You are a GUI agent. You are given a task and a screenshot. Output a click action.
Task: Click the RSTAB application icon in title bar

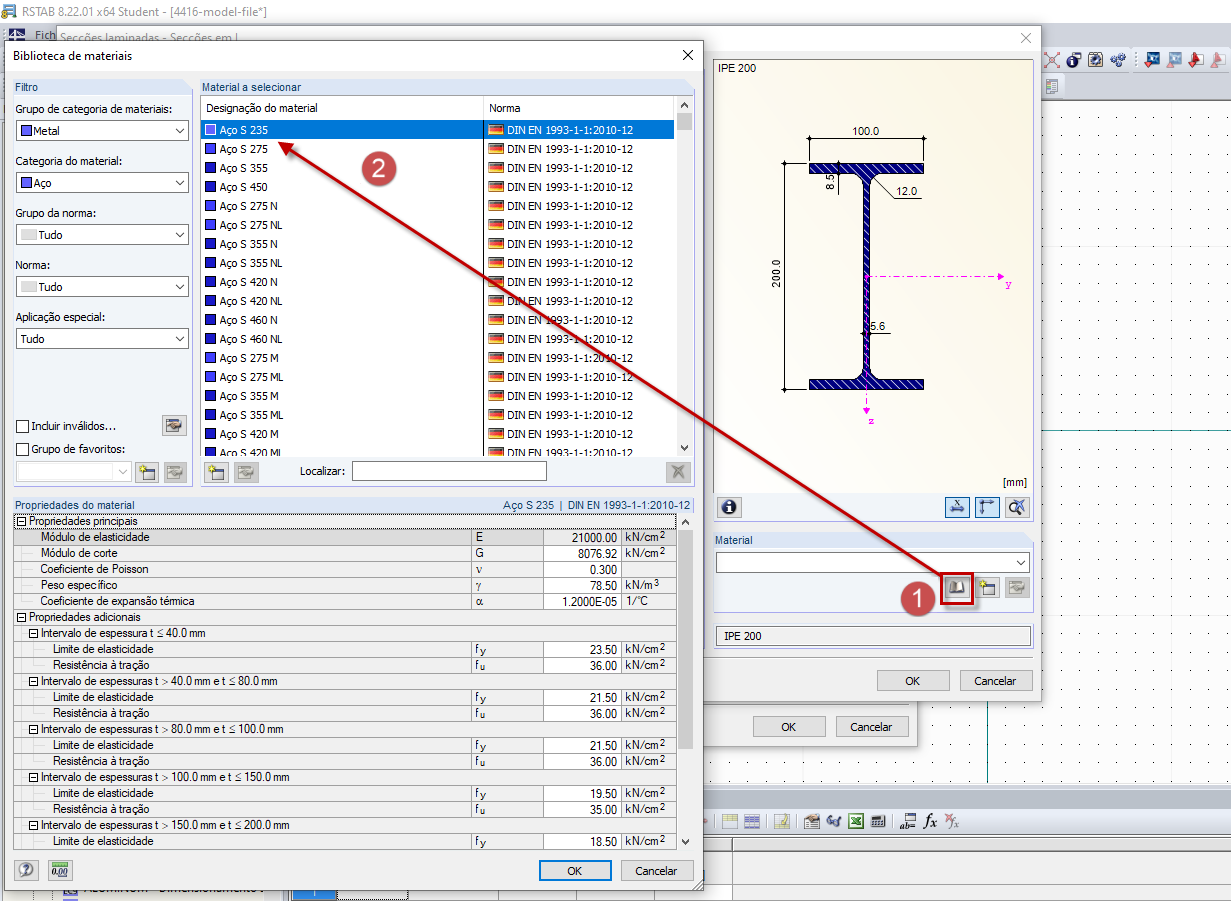(9, 10)
